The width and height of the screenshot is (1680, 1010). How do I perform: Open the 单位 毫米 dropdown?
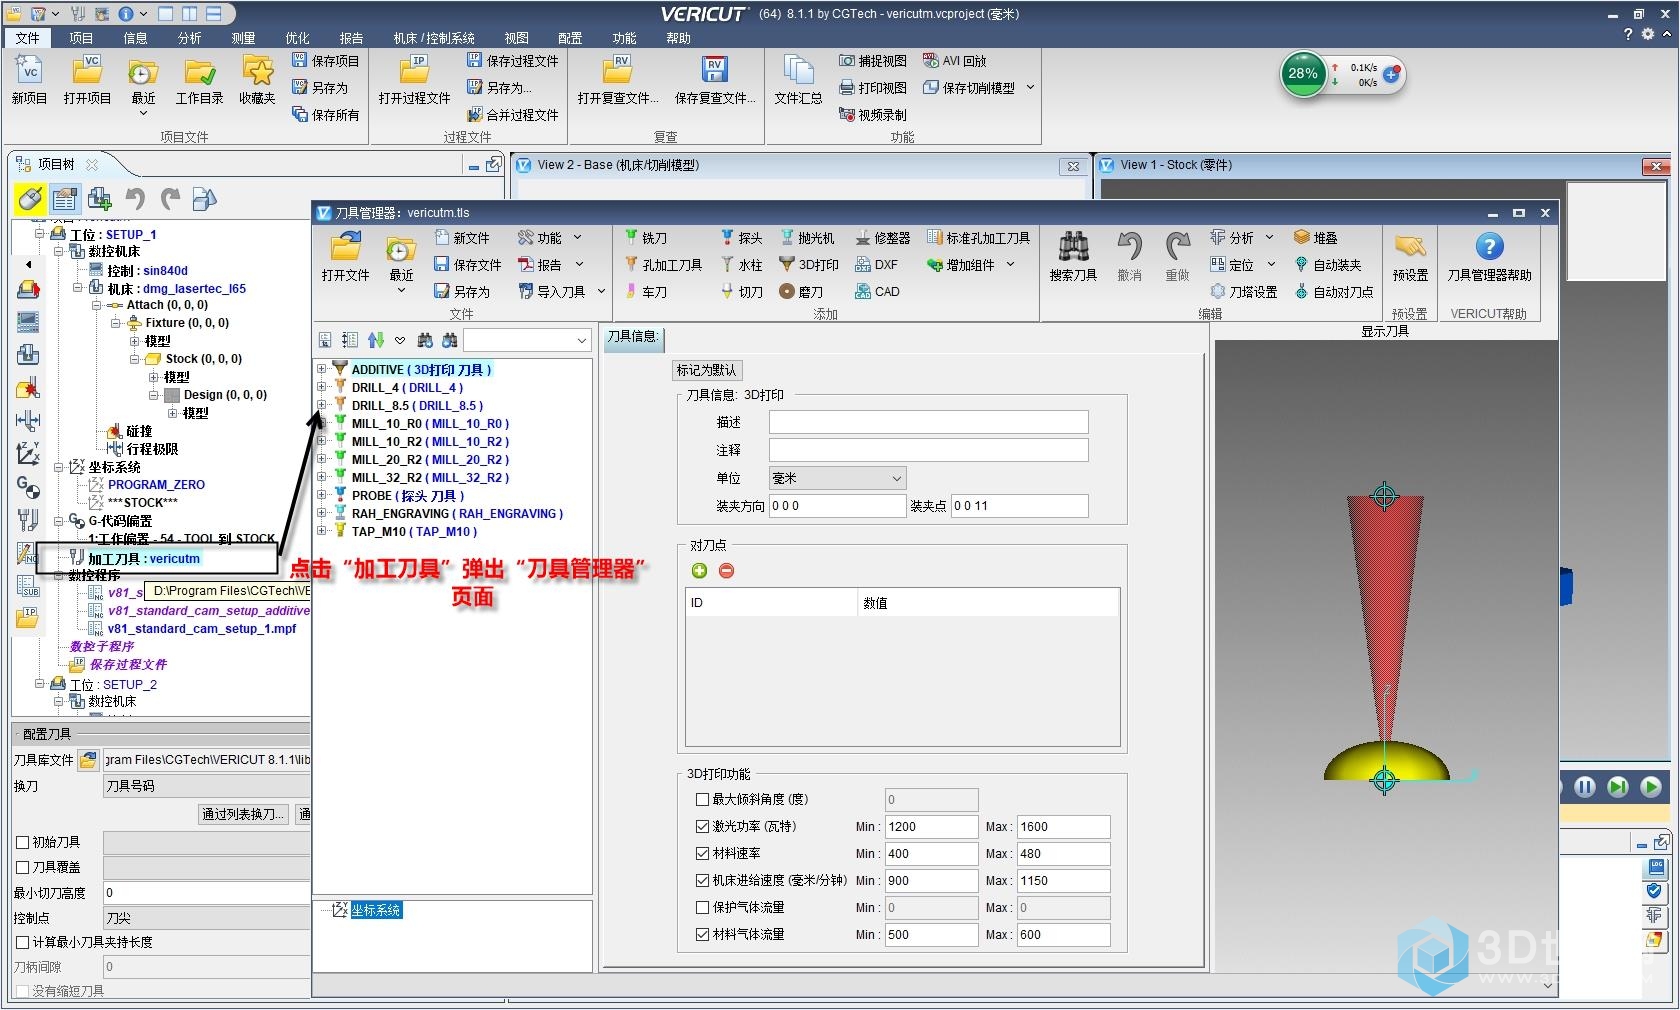[x=837, y=479]
